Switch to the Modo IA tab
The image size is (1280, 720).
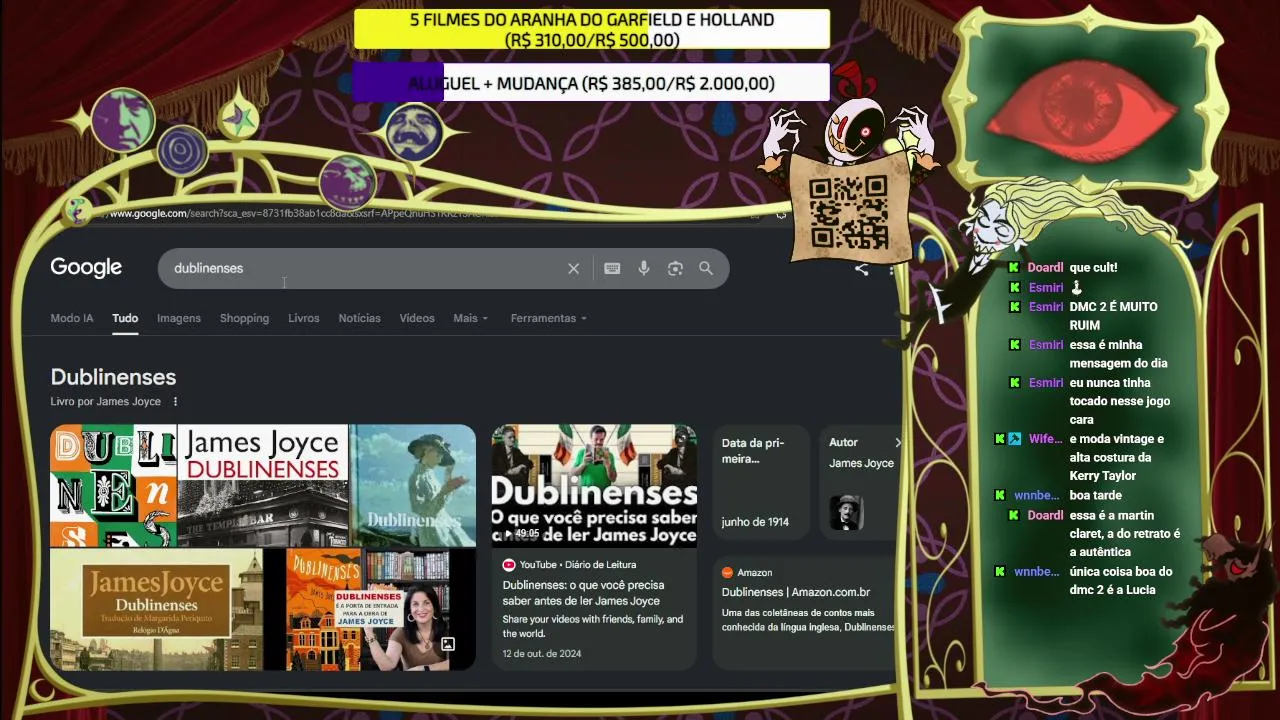pos(72,318)
